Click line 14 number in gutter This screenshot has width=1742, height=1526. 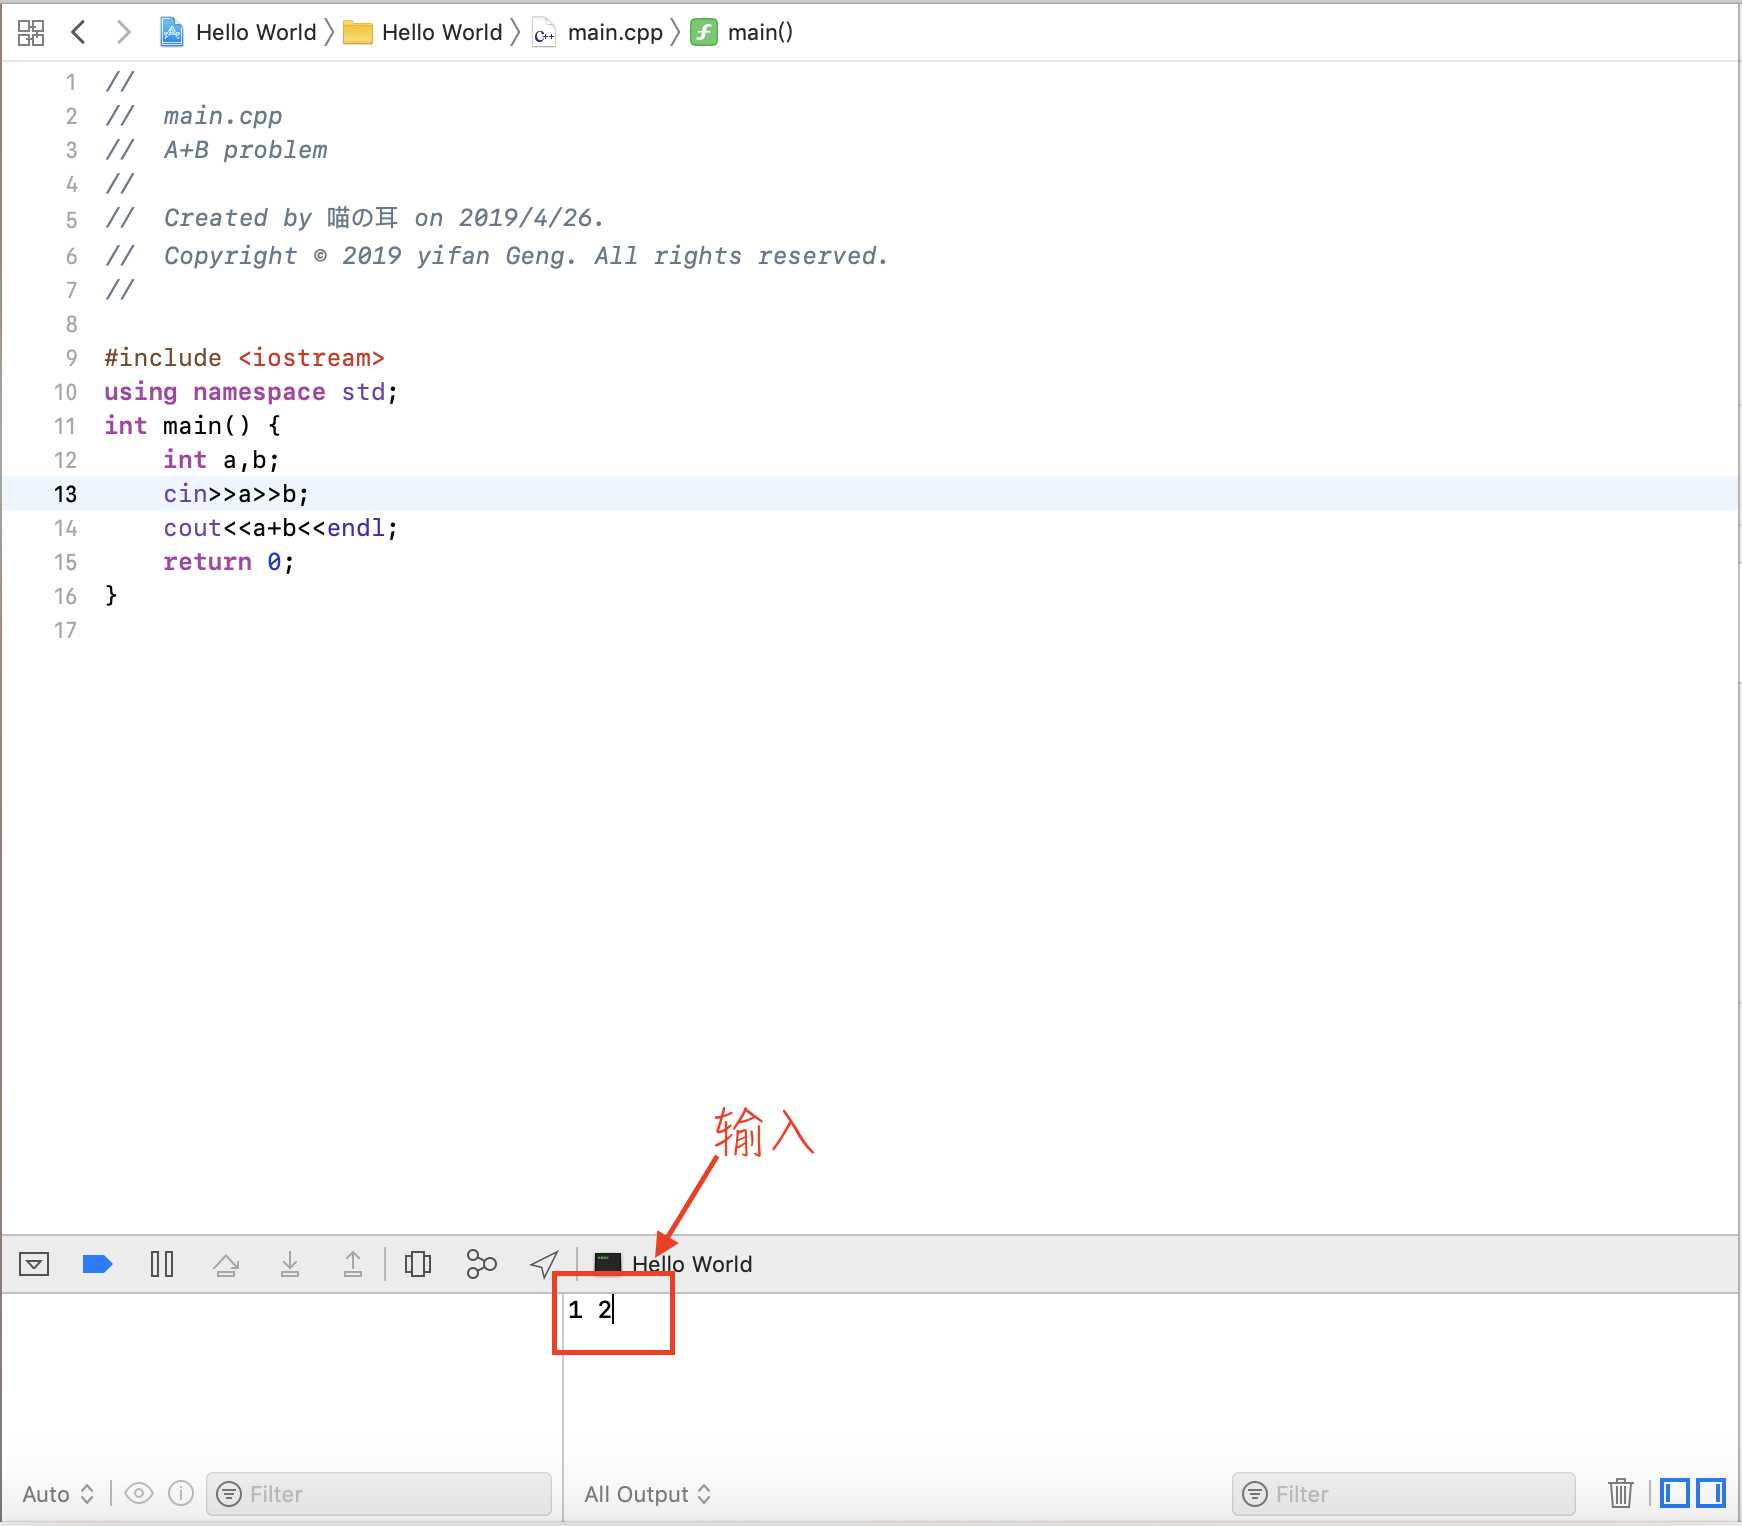65,528
